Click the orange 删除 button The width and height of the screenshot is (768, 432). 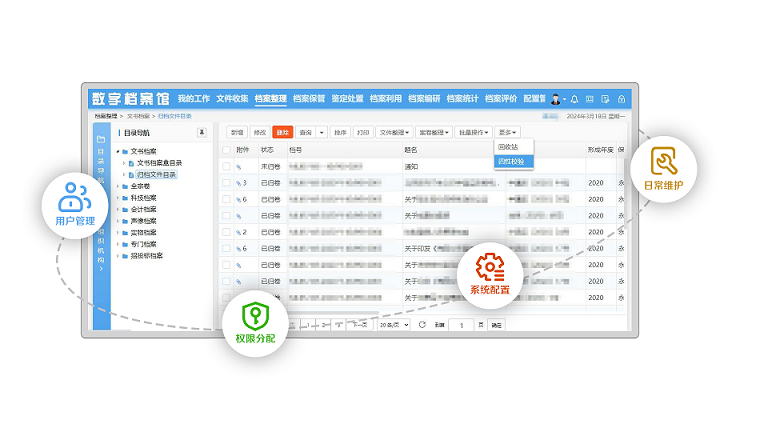(x=282, y=132)
